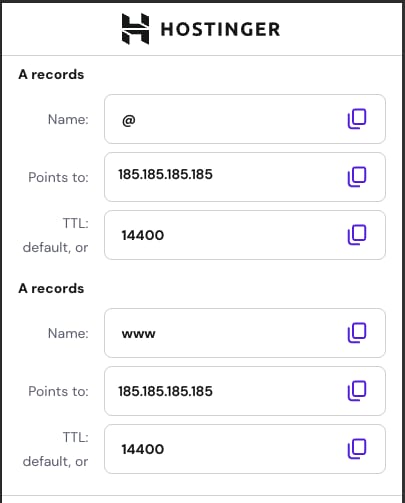Select the first 185.185.185.185 Points to field
This screenshot has width=405, height=503.
tap(245, 177)
